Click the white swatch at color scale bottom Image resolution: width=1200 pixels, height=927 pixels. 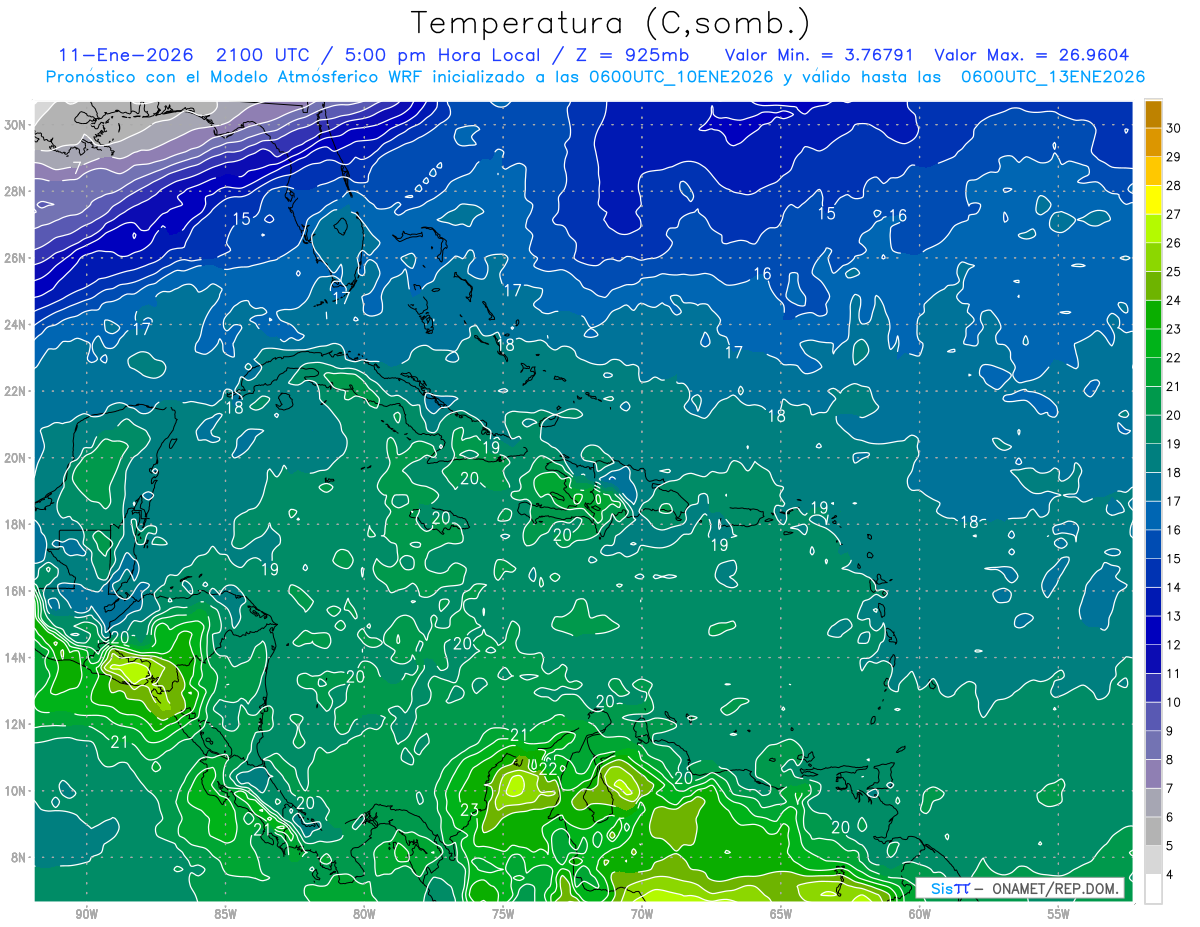(x=1154, y=889)
